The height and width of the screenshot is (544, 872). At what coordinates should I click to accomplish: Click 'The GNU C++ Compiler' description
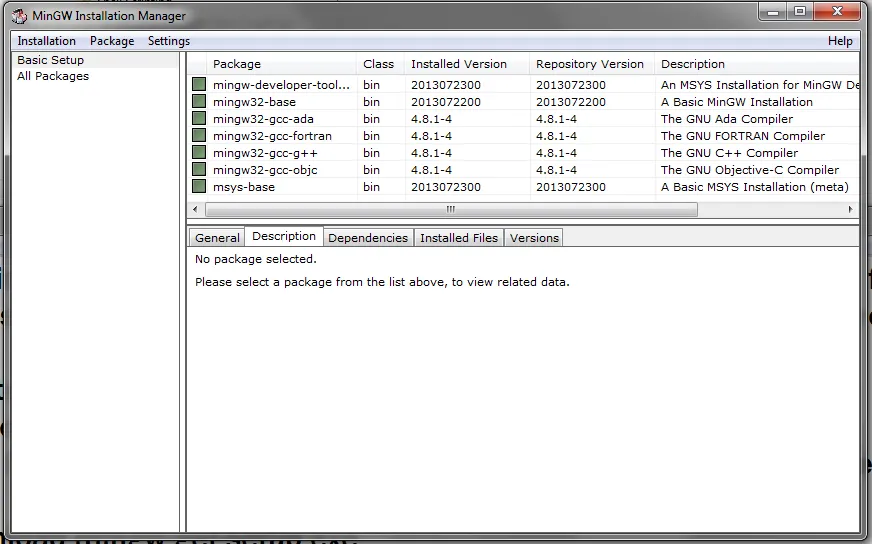tap(729, 153)
